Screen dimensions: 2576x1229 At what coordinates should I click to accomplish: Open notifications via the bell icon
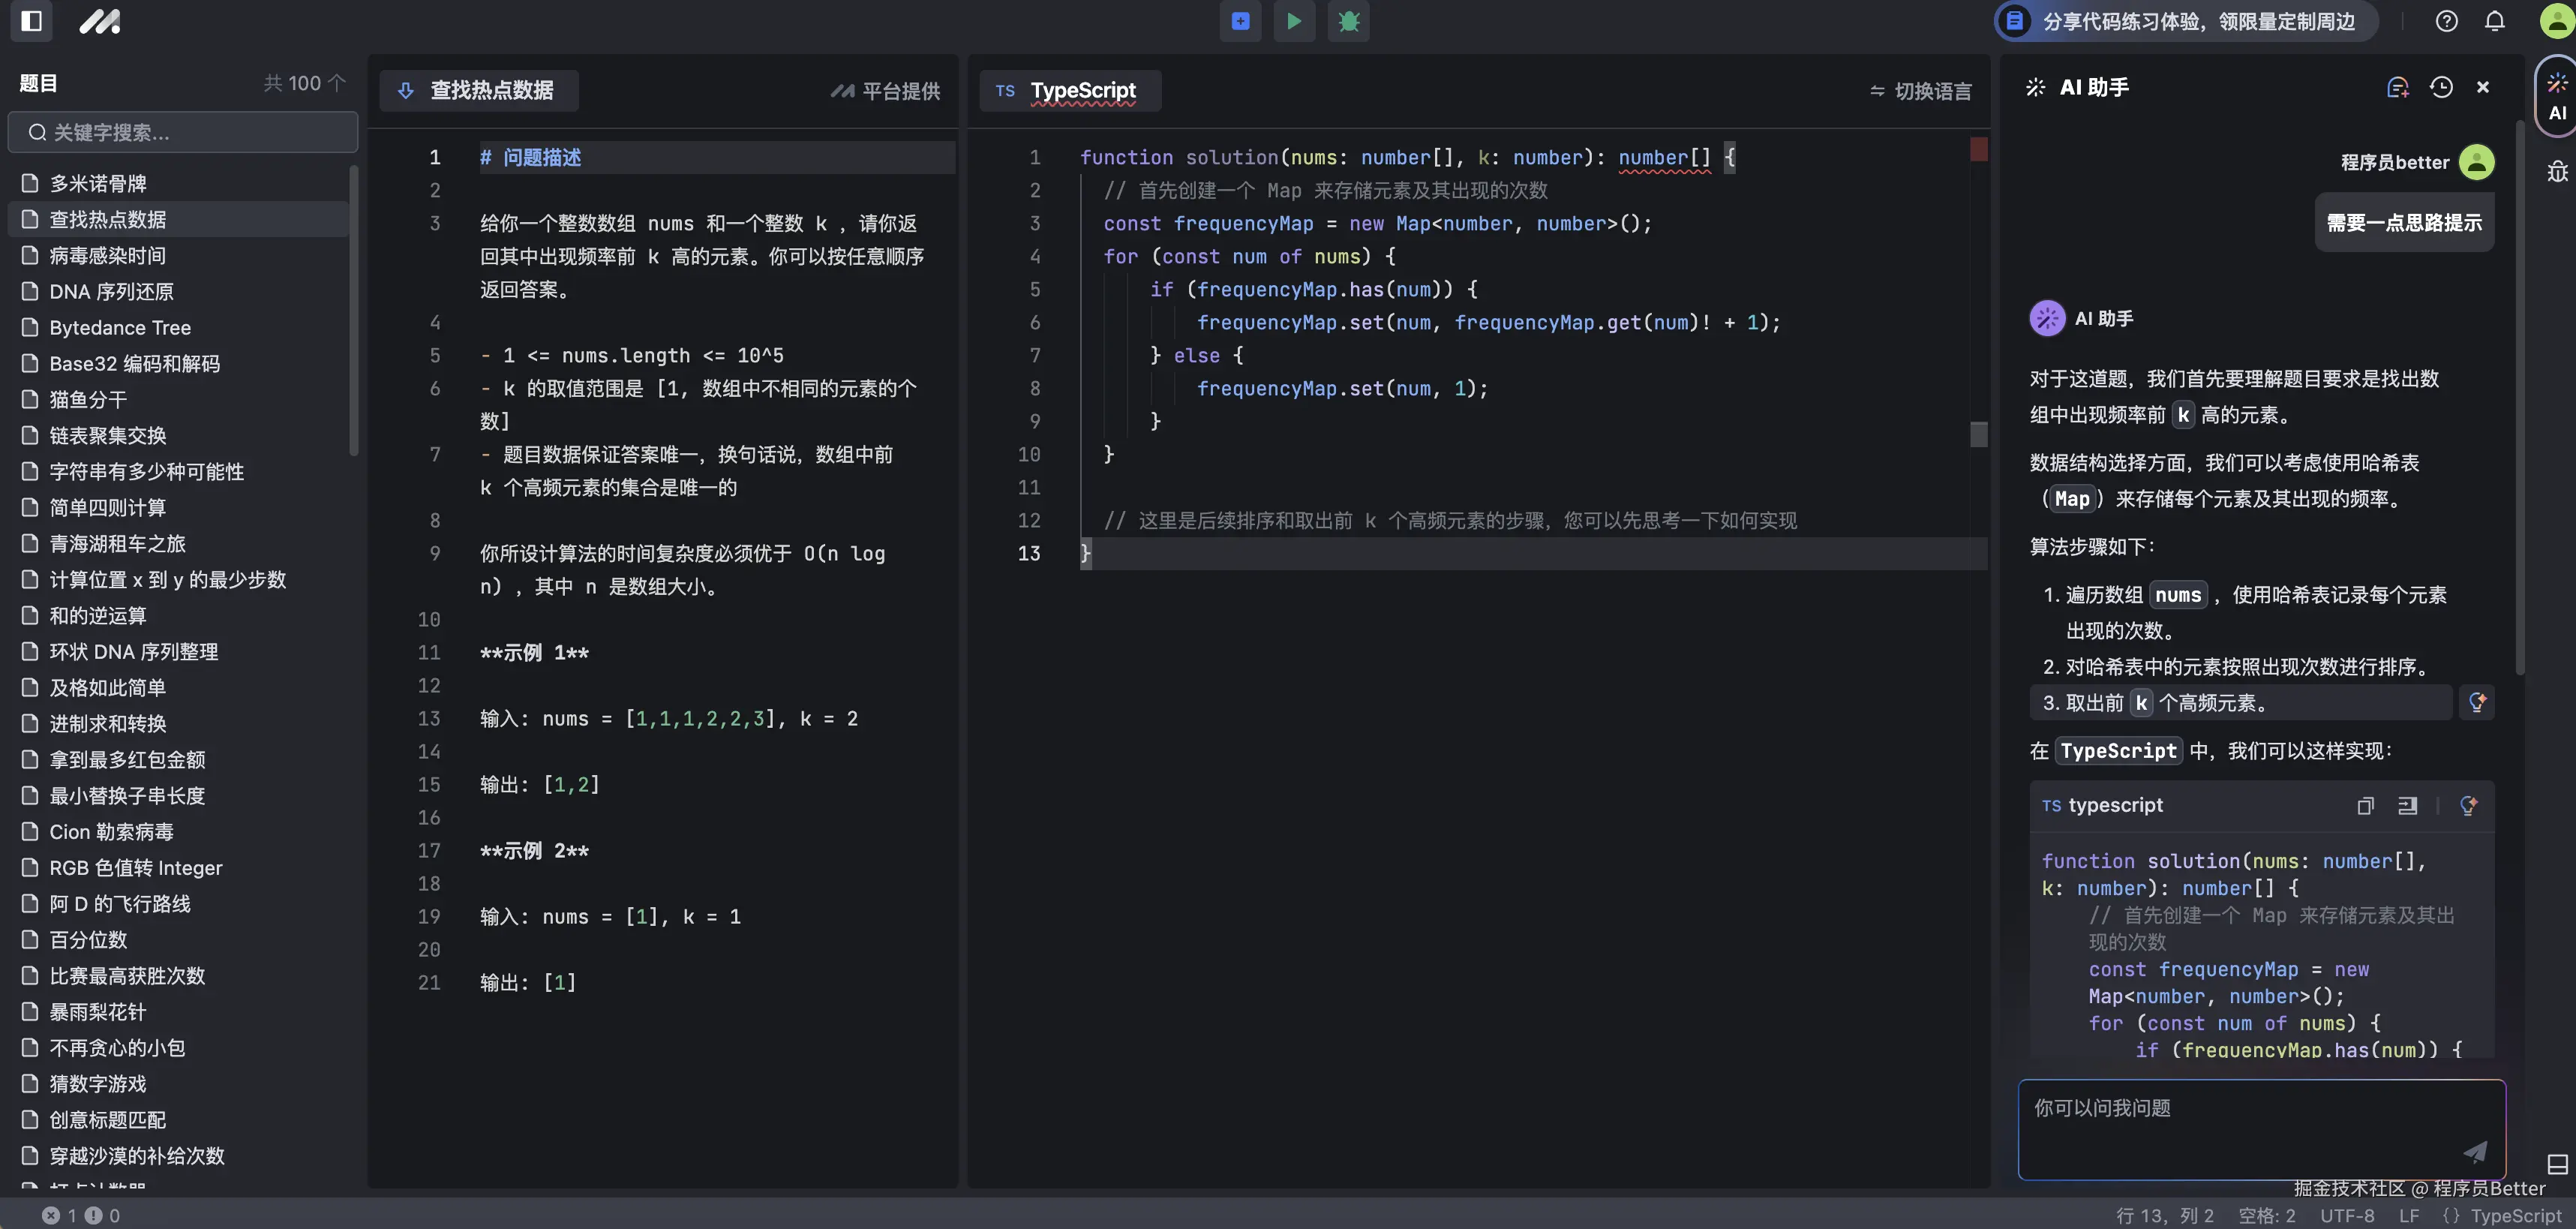click(2494, 21)
